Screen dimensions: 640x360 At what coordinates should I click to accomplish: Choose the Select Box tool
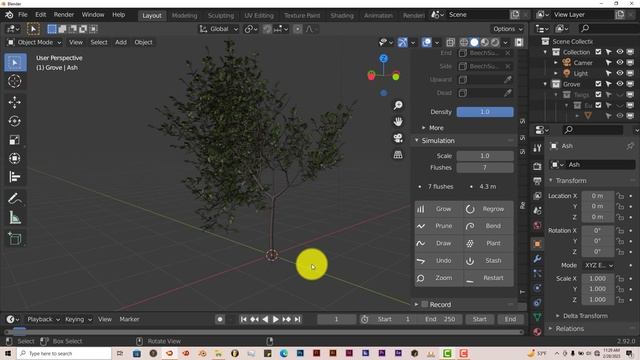15,62
